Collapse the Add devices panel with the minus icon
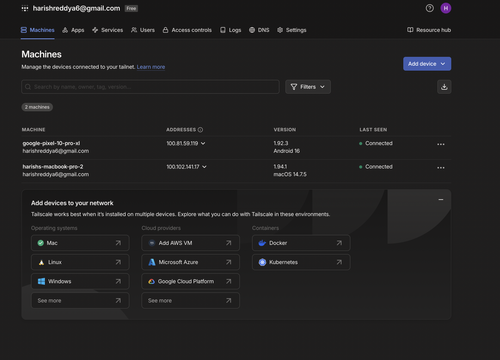This screenshot has height=360, width=500. click(441, 200)
